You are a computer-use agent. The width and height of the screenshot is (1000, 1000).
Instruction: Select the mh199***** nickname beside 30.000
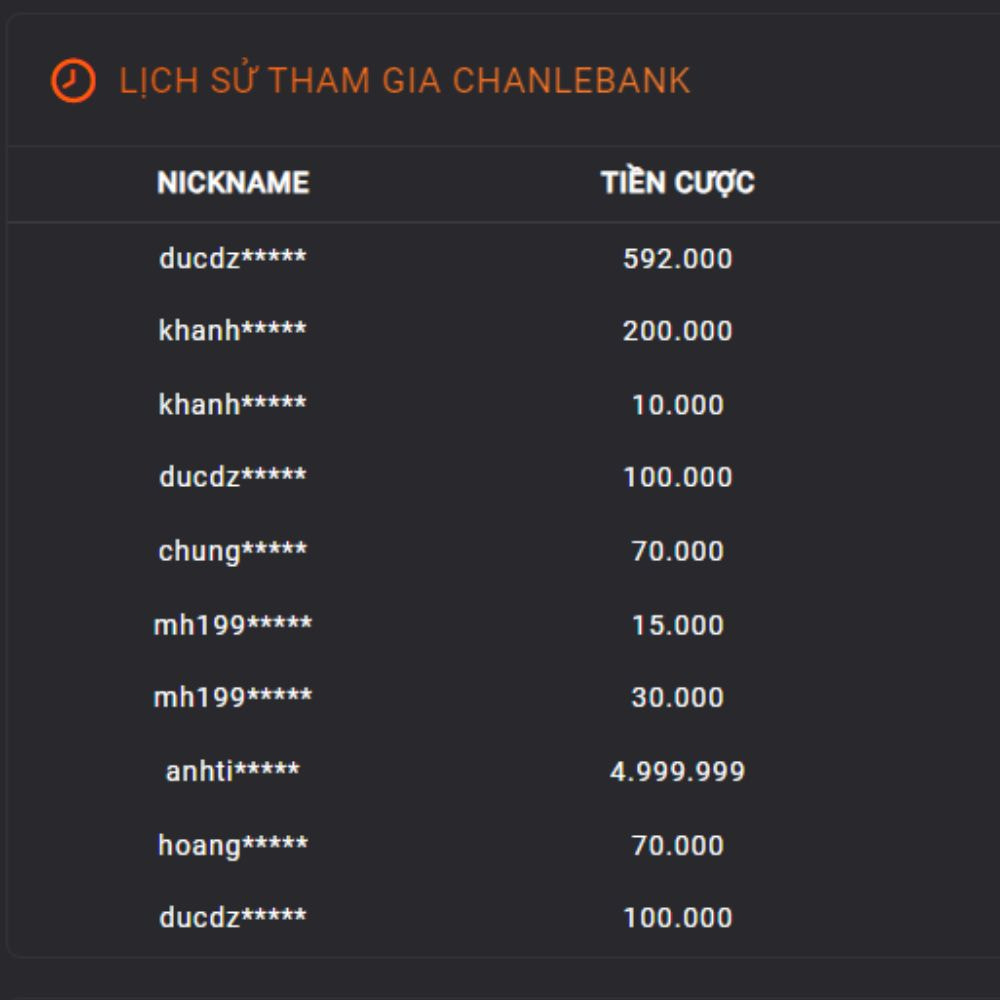tap(233, 697)
